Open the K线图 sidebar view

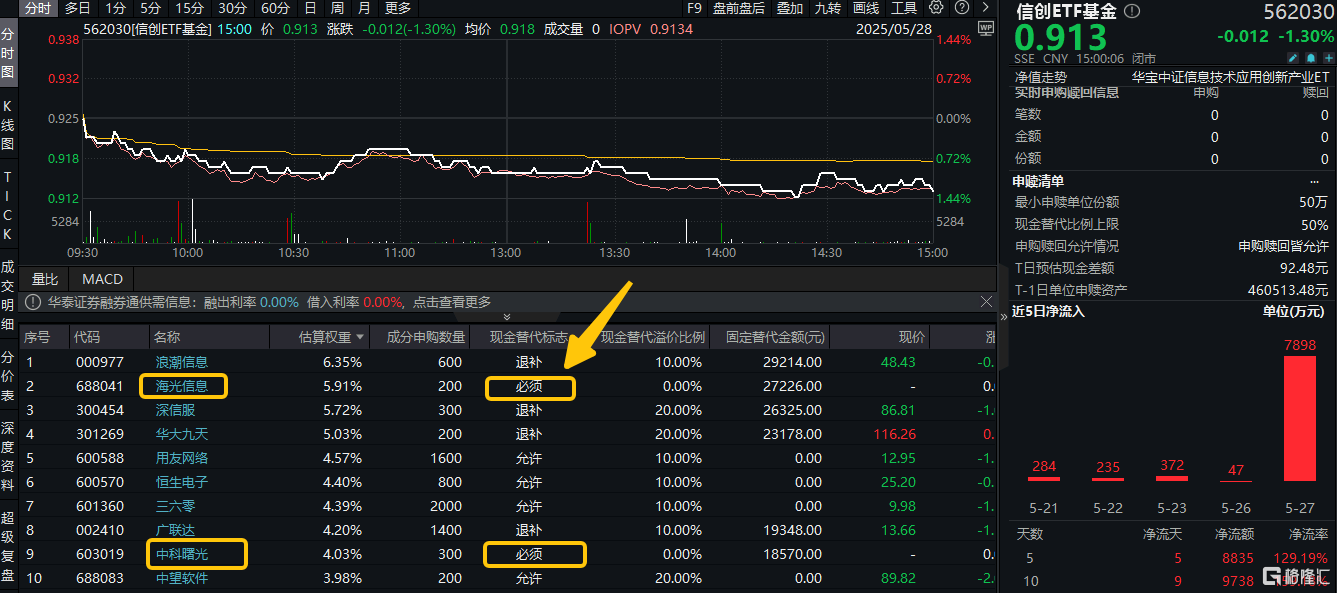pos(8,124)
